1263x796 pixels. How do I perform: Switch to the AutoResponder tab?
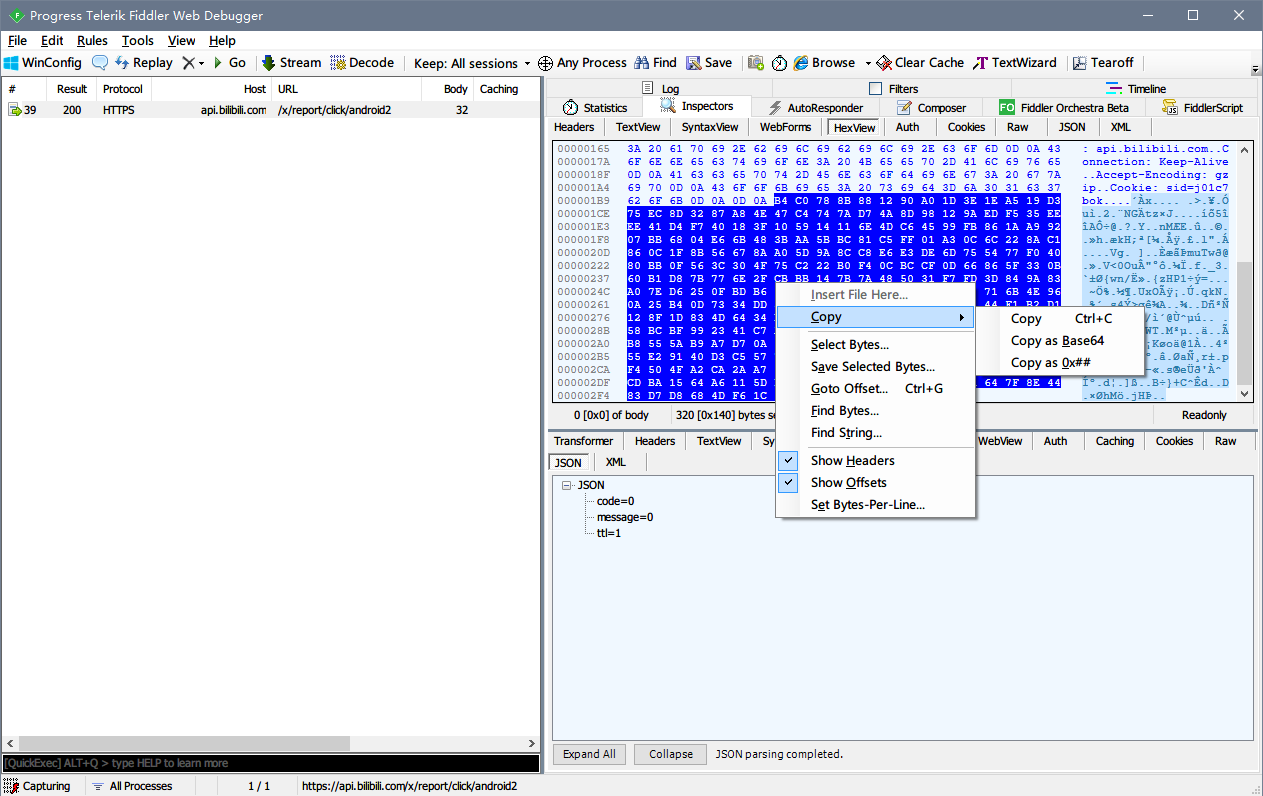point(815,108)
